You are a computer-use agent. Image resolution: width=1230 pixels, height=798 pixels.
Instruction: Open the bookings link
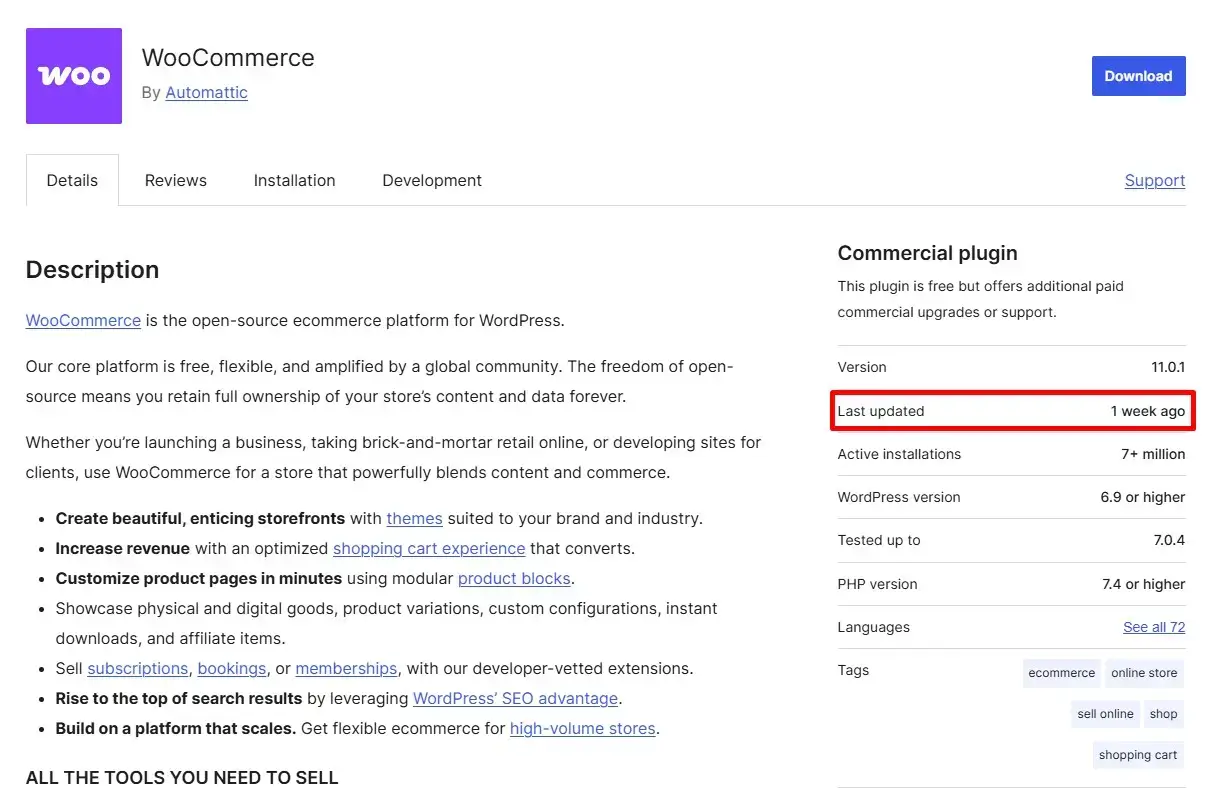pos(232,668)
